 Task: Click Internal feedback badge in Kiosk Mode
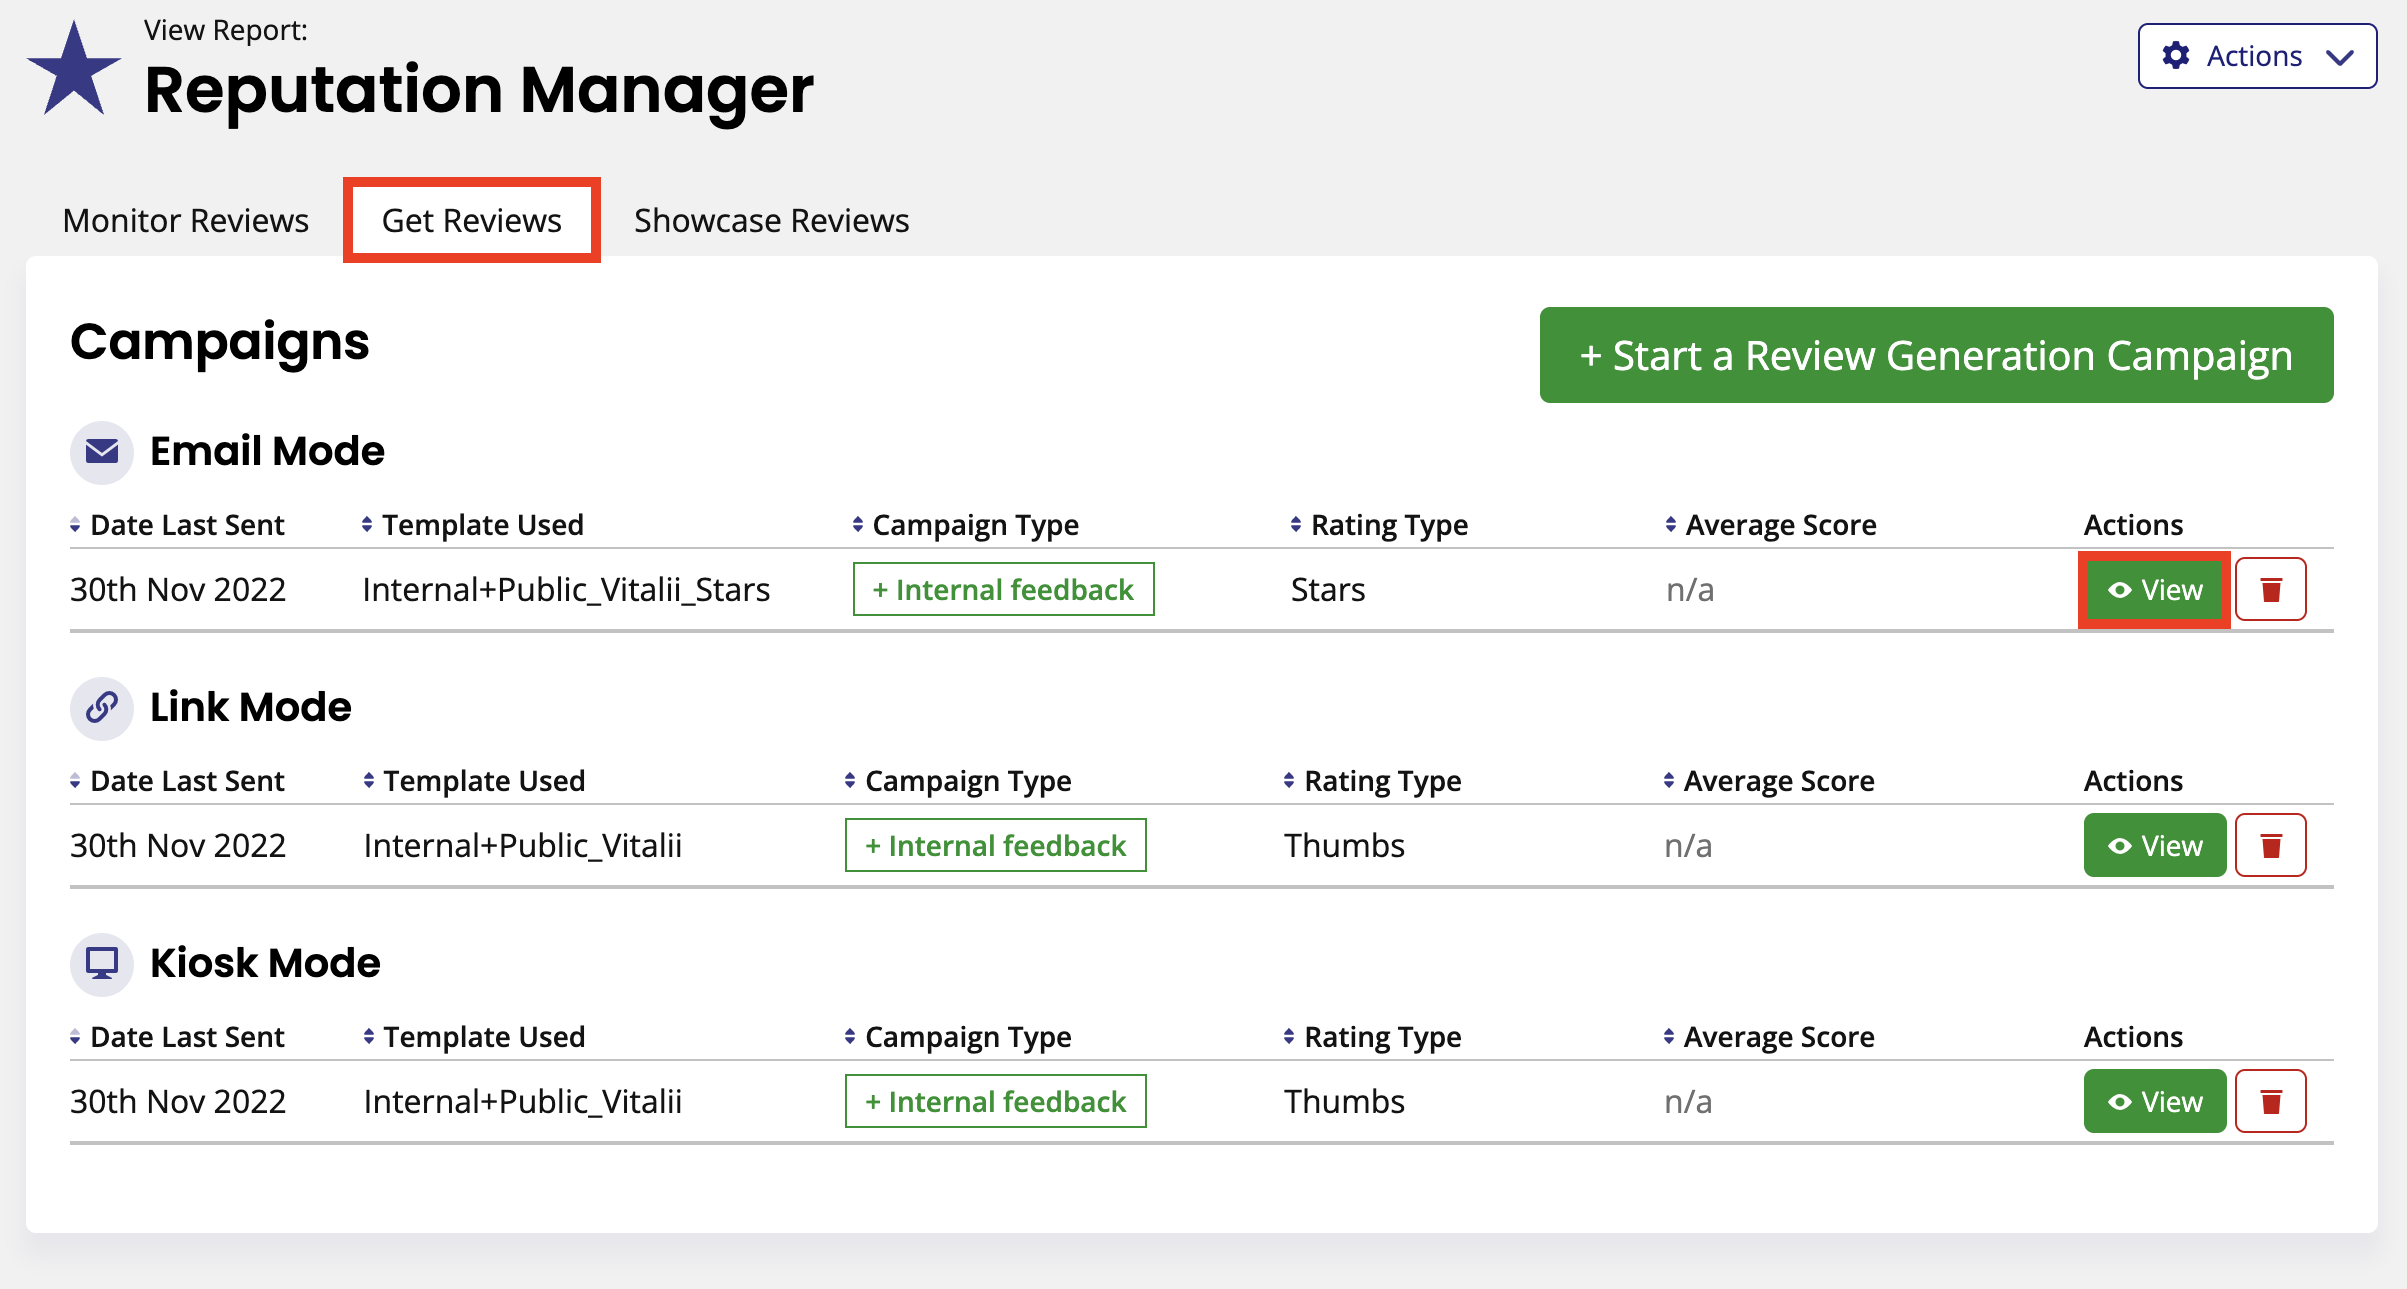point(996,1101)
